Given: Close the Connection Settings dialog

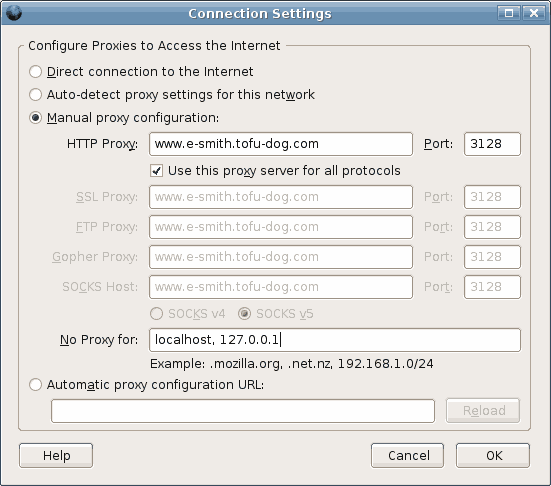Looking at the screenshot, I should pos(534,13).
